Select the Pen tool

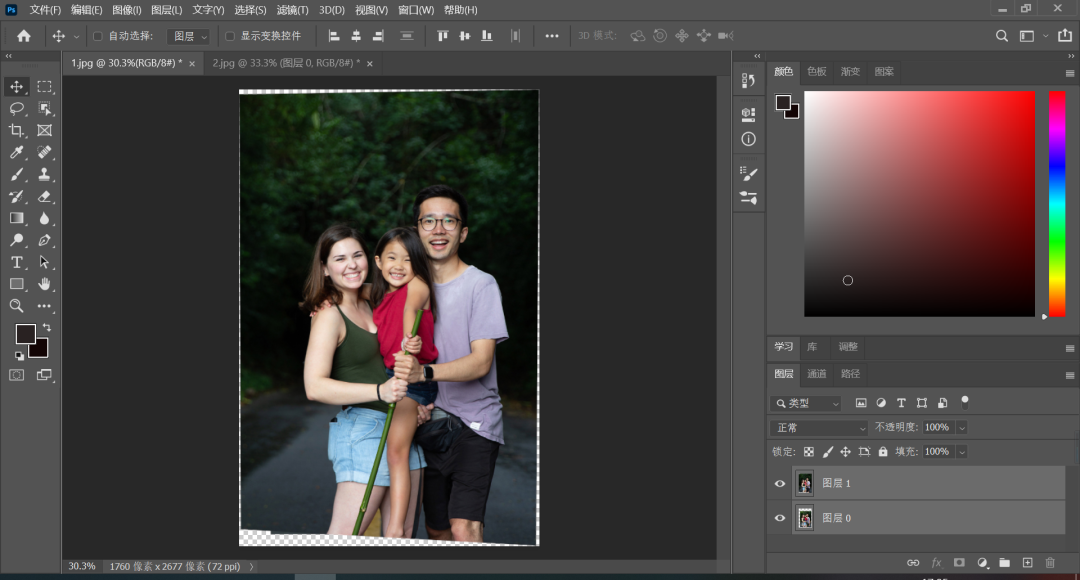(x=45, y=240)
